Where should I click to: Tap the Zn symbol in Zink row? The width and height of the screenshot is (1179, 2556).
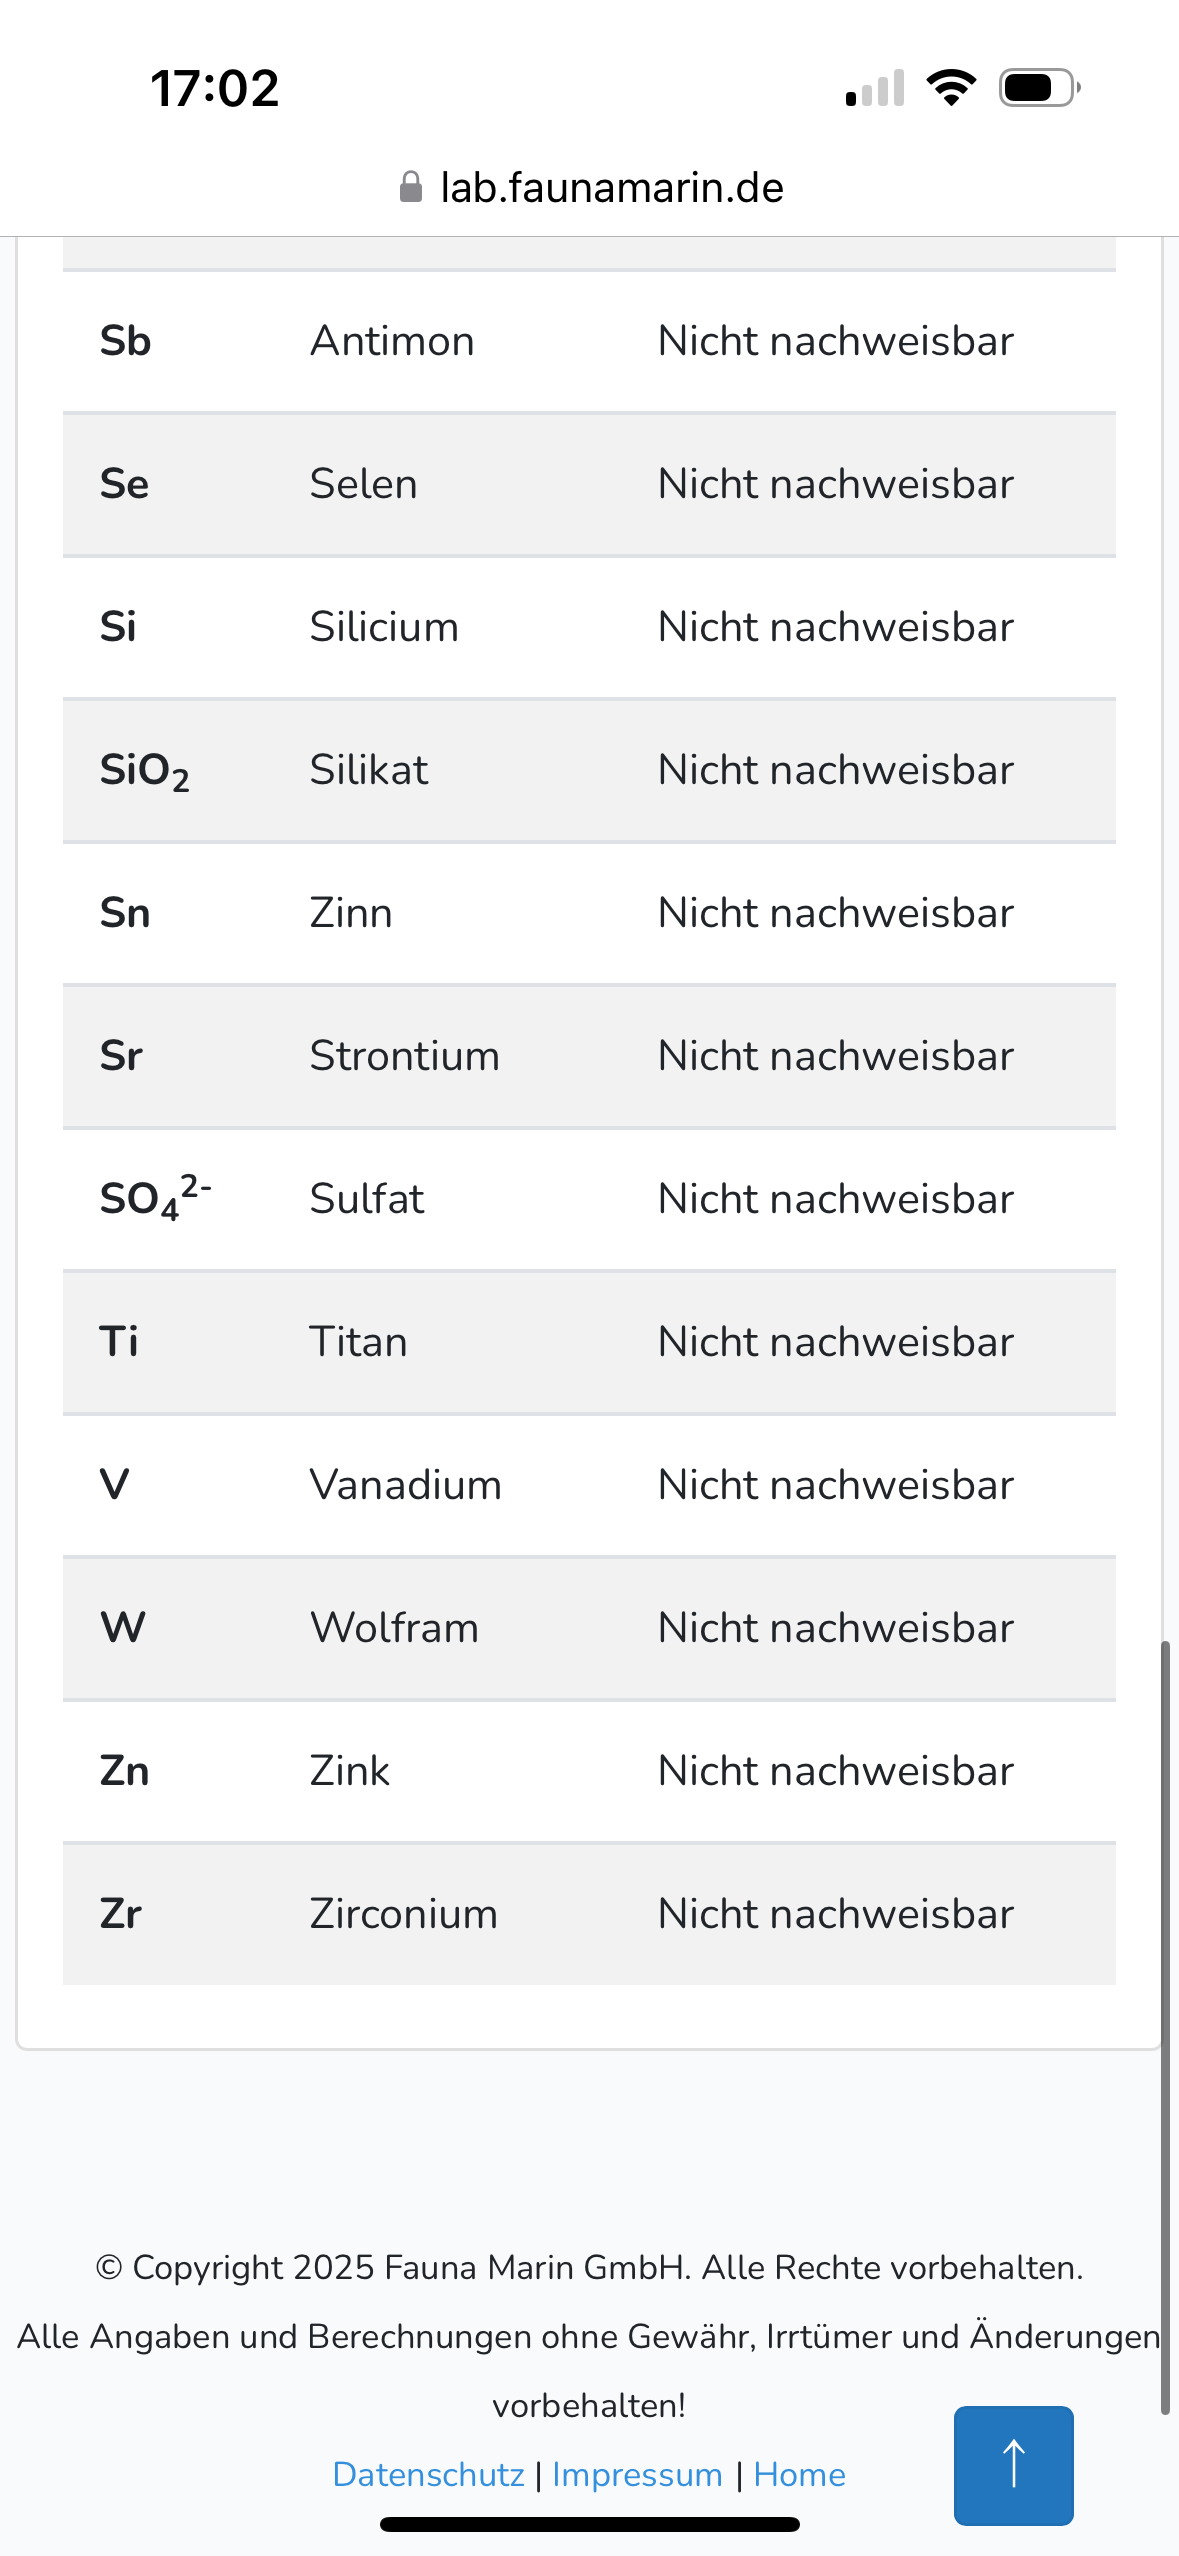[x=125, y=1771]
